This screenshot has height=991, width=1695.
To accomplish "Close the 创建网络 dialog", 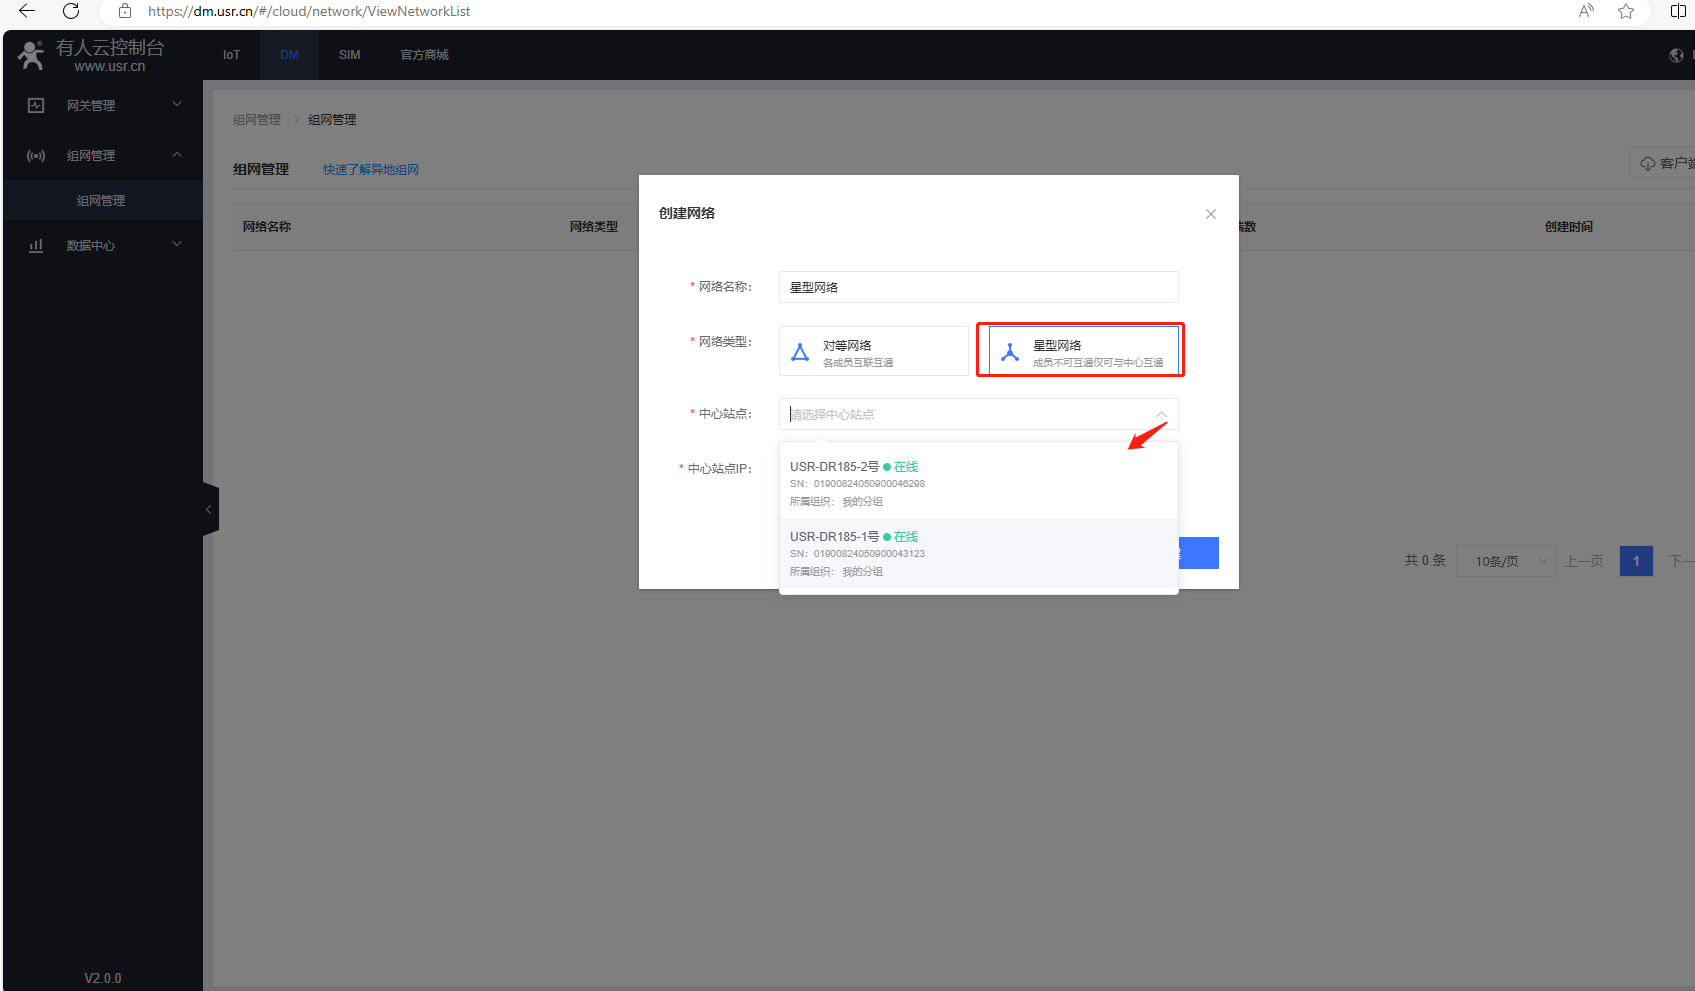I will click(x=1210, y=214).
